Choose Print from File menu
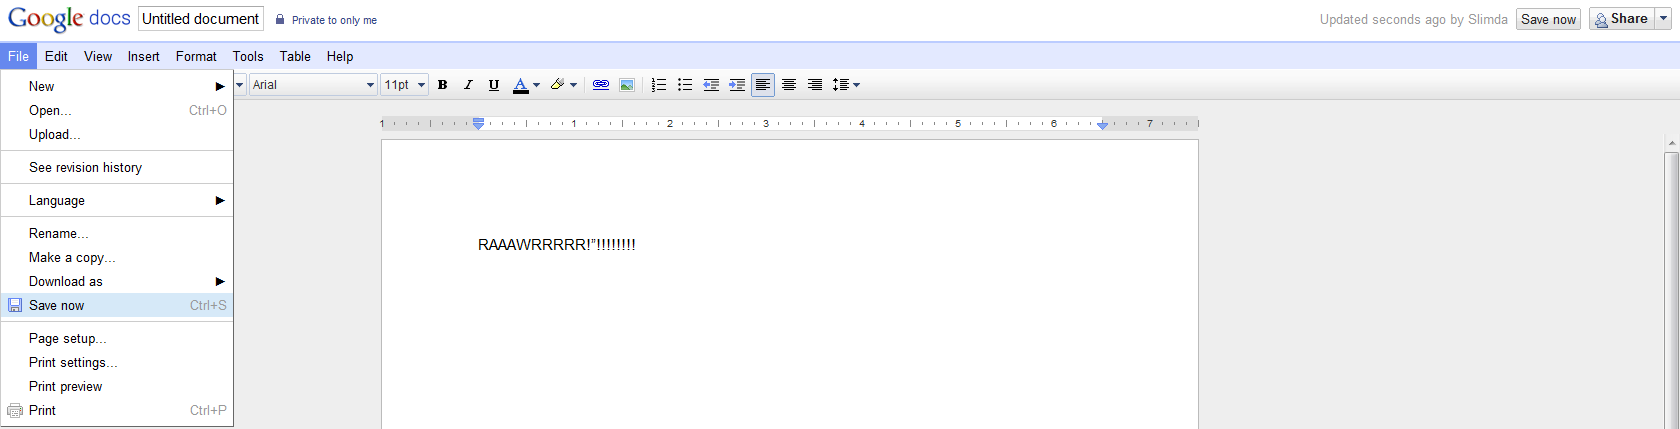 [x=117, y=410]
